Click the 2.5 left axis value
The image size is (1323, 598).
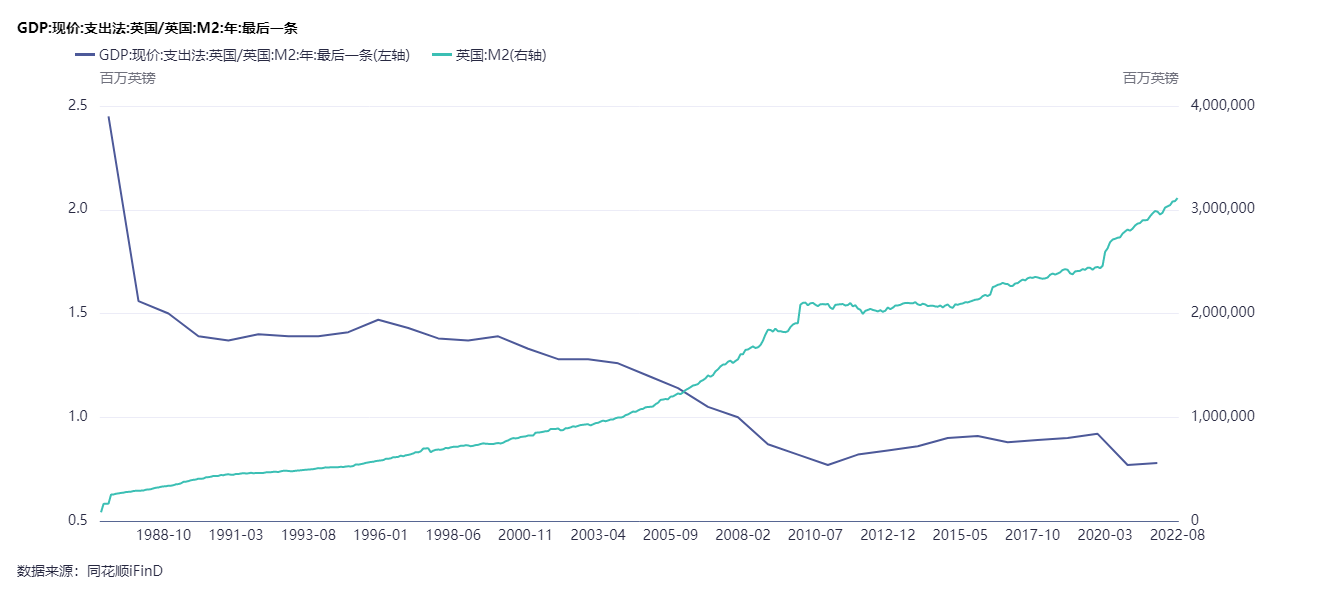77,106
